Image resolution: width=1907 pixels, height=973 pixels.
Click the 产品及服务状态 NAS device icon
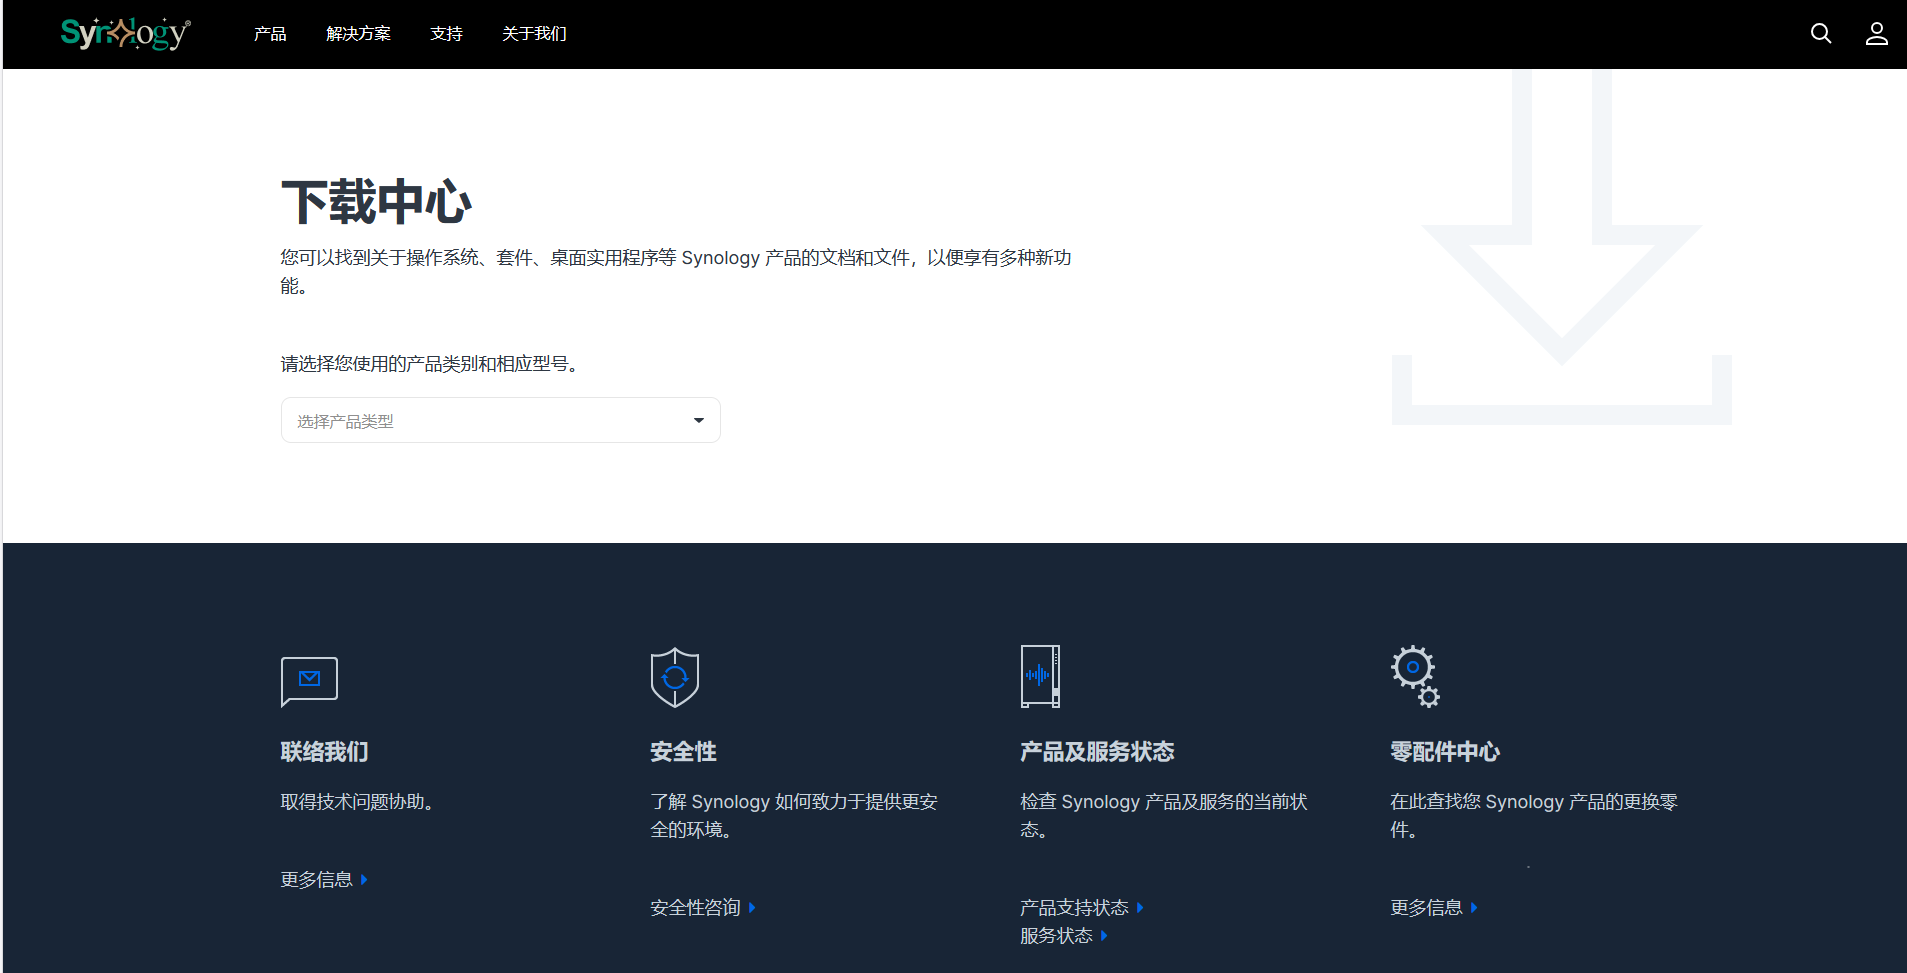coord(1040,677)
